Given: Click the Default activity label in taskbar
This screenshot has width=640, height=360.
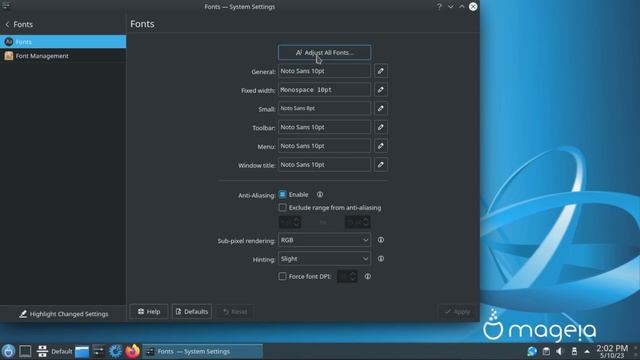Looking at the screenshot, I should (62, 351).
